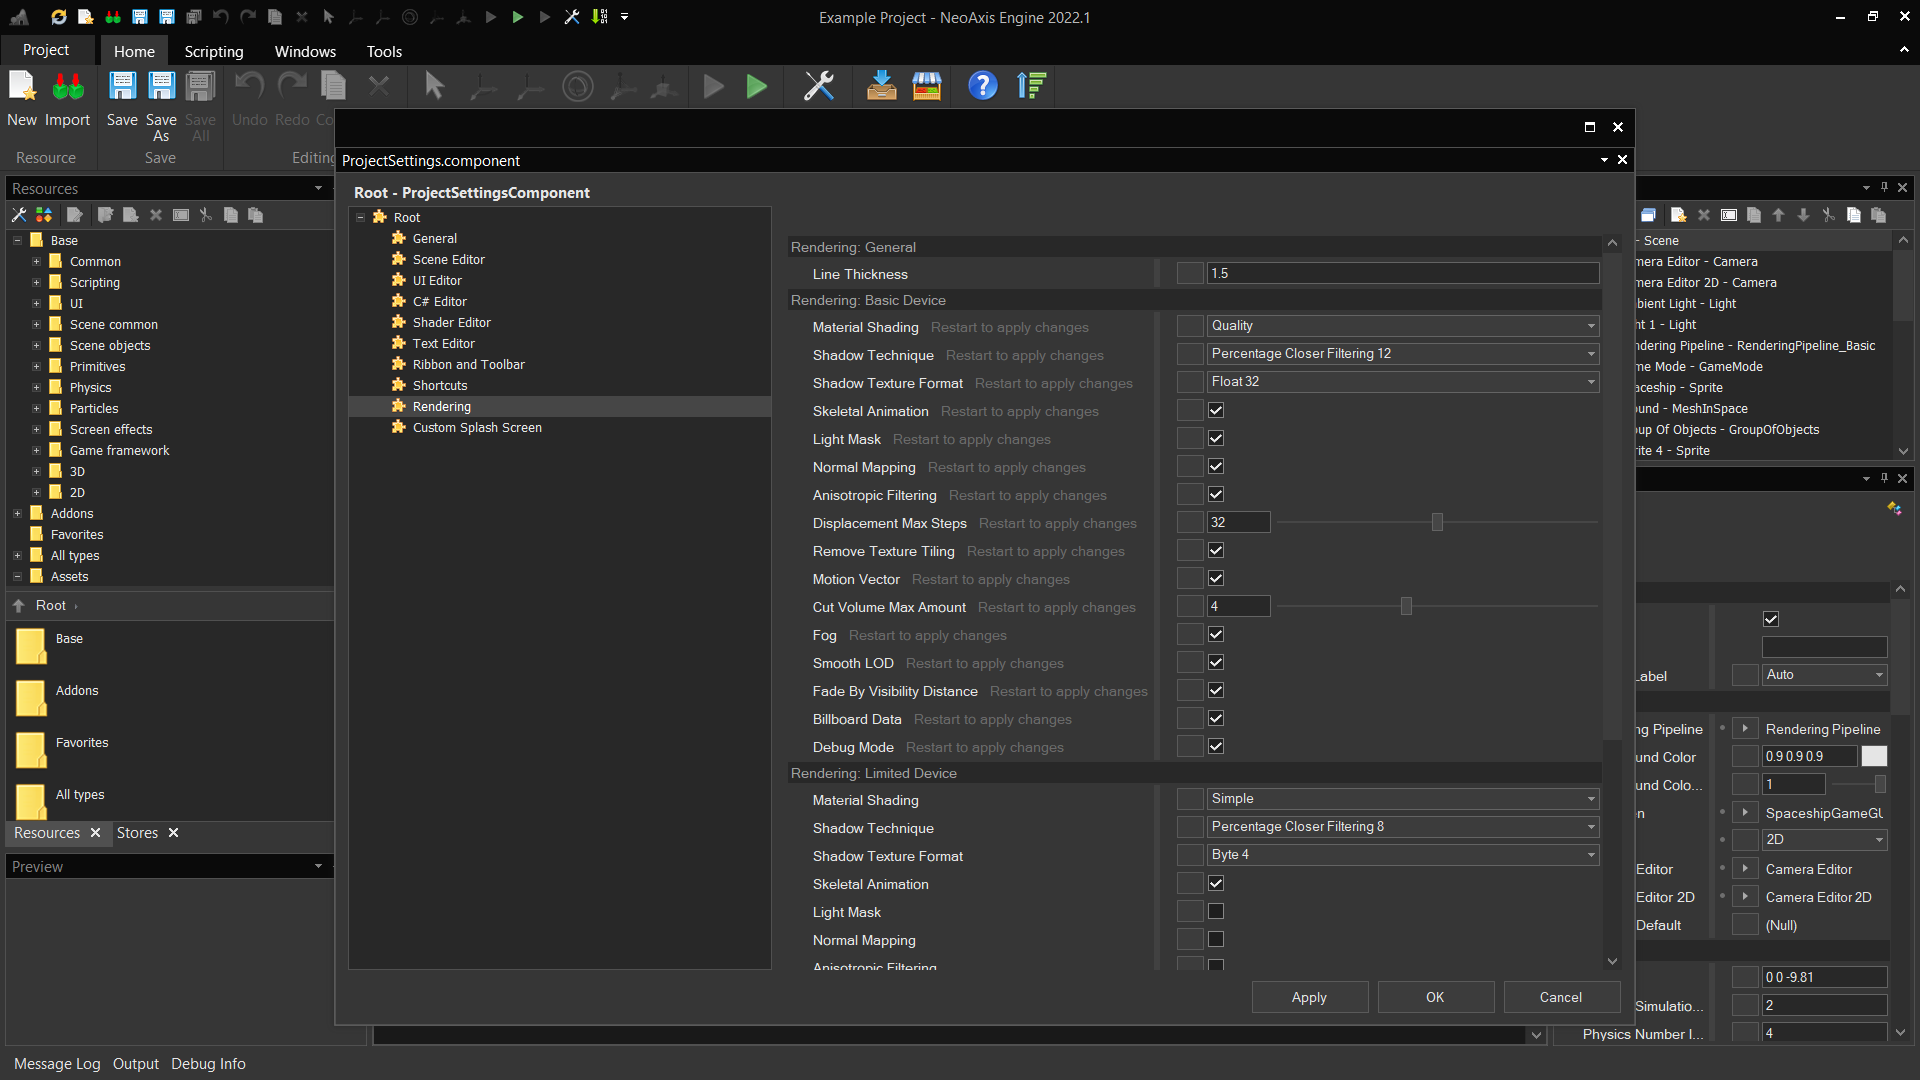
Task: Open the Scripting ribbon tab
Action: 213,51
